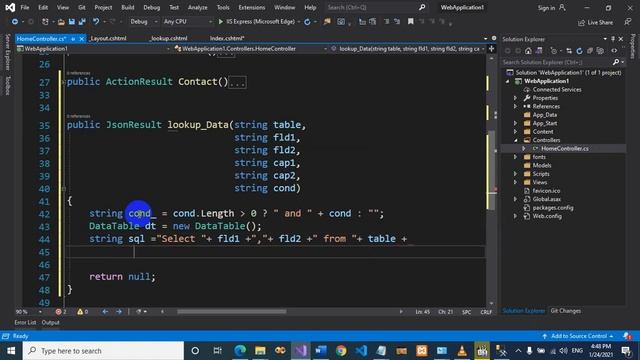Click the notifications icon in VS status bar
Image resolution: width=640 pixels, height=360 pixels.
pyautogui.click(x=627, y=336)
